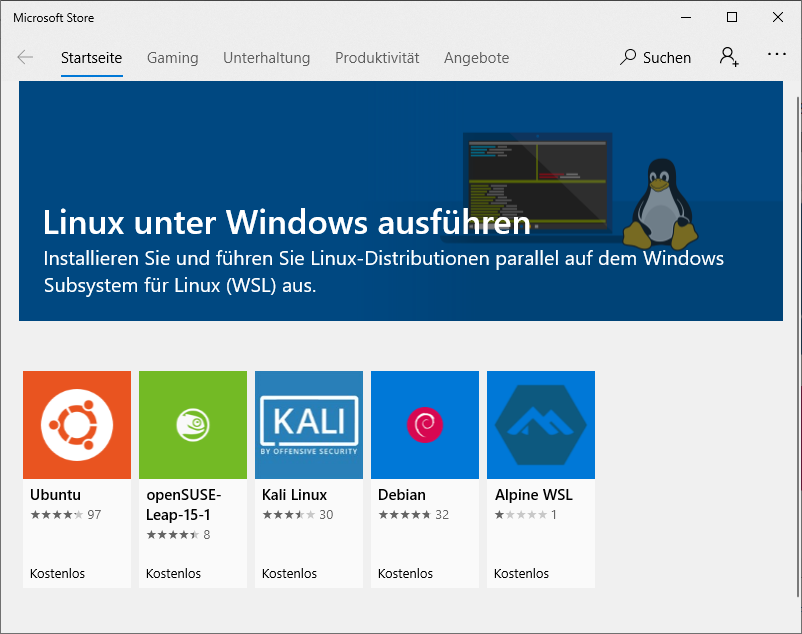The width and height of the screenshot is (802, 634).
Task: Click Kostenlos under Debian
Action: 405,574
